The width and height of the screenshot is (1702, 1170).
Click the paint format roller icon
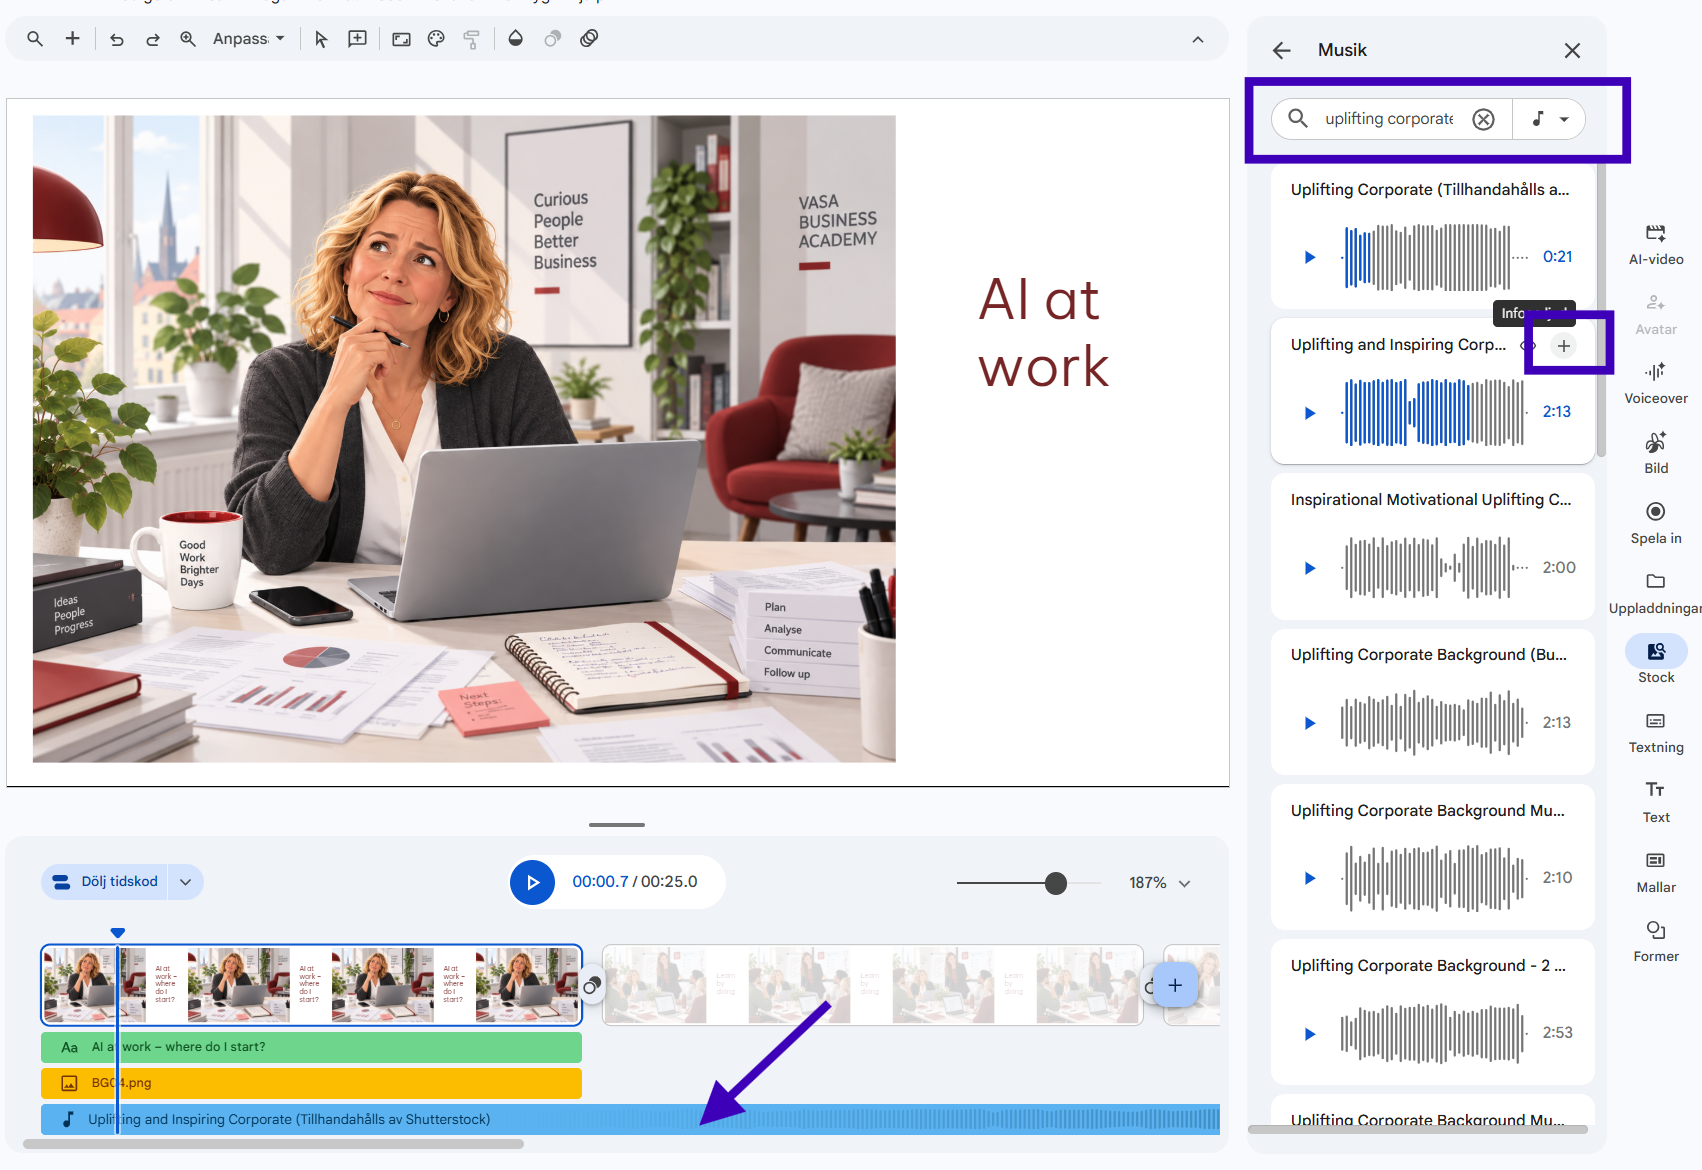[x=472, y=39]
